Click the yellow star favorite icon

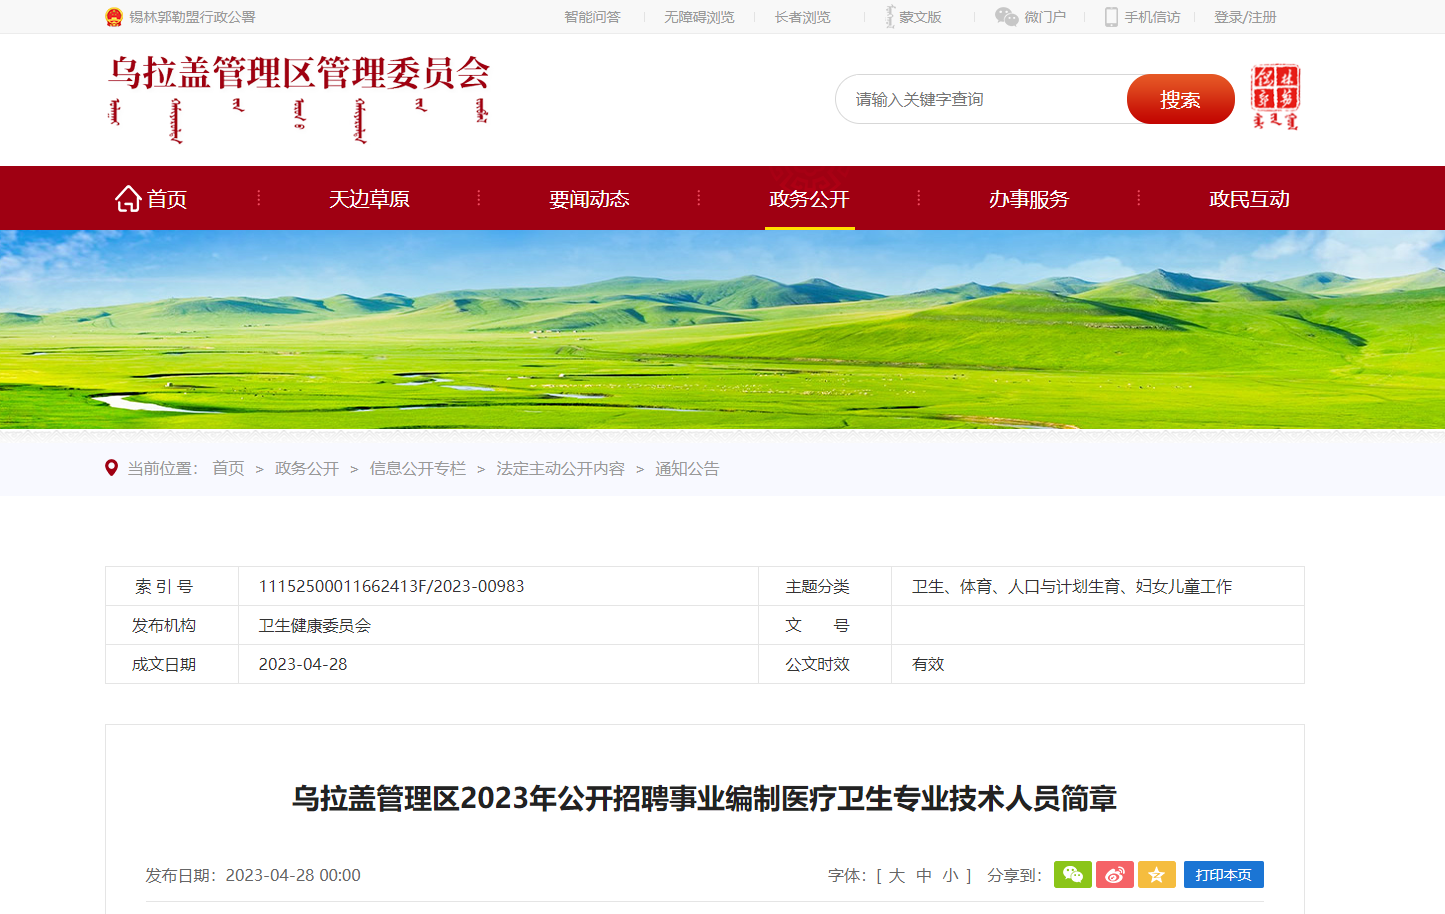pyautogui.click(x=1157, y=875)
